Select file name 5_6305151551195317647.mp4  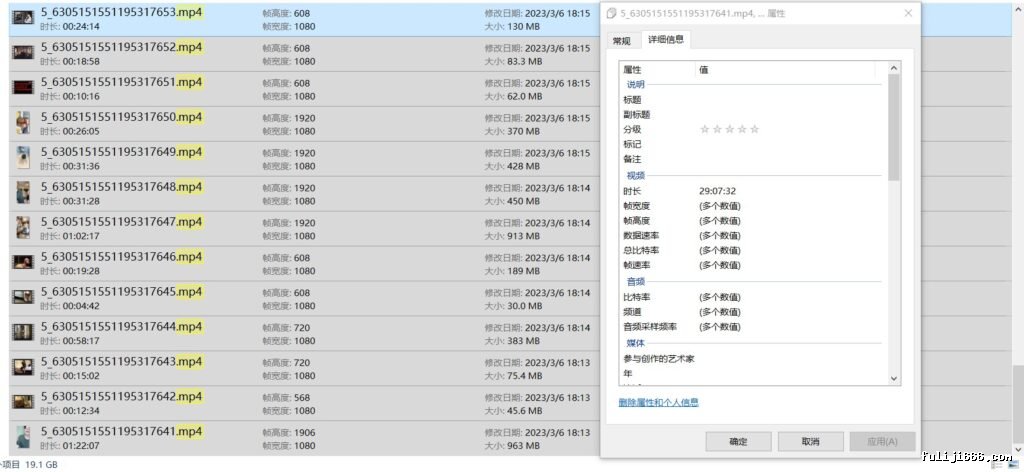[x=121, y=222]
